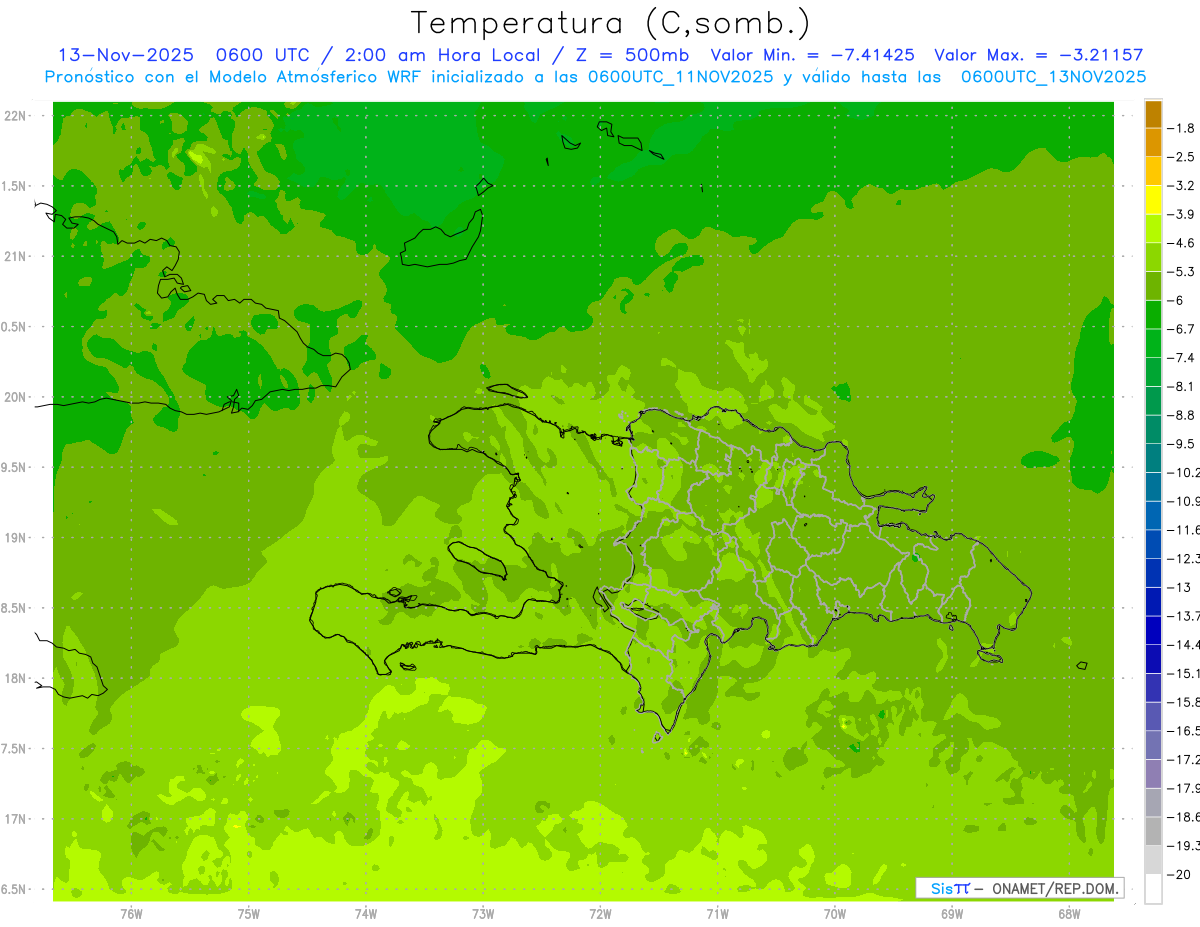Click the '69W' longitude axis label
Screen dimensions: 1200x927
952,914
